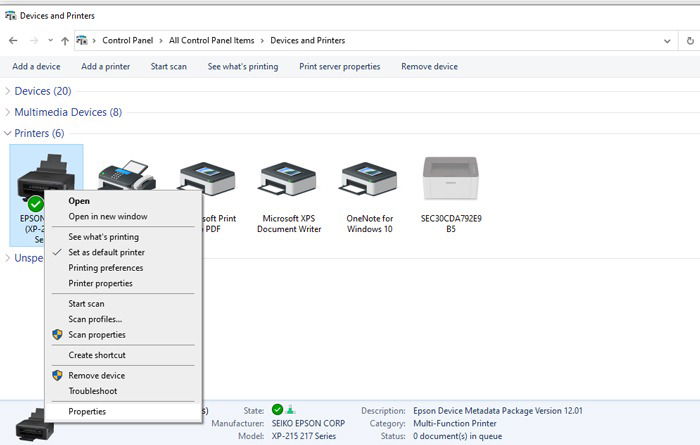Click the back navigation arrow

(13, 41)
